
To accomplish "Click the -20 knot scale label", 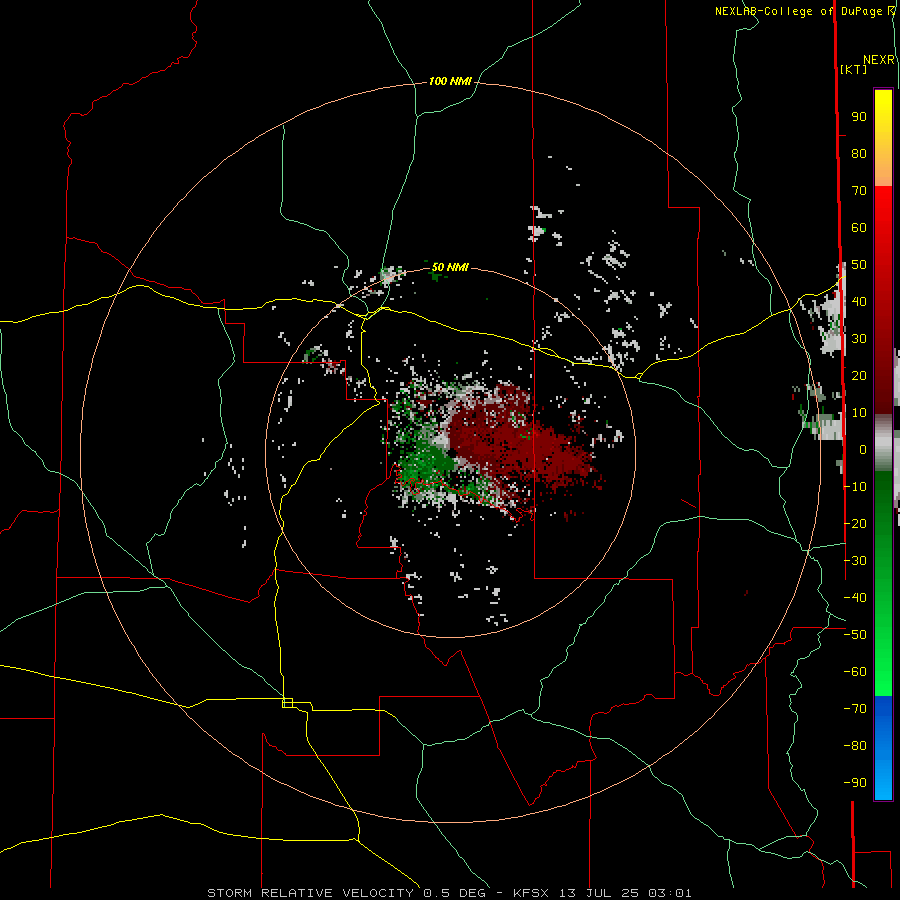I will 855,524.
